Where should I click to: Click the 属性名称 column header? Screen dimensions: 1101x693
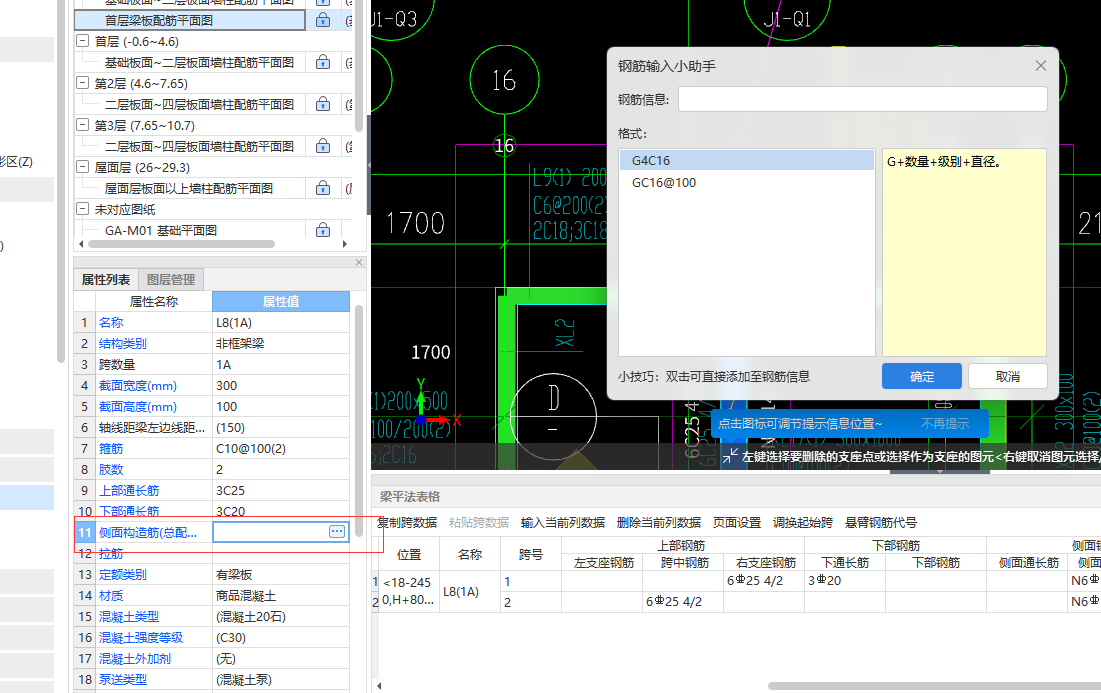coord(154,301)
